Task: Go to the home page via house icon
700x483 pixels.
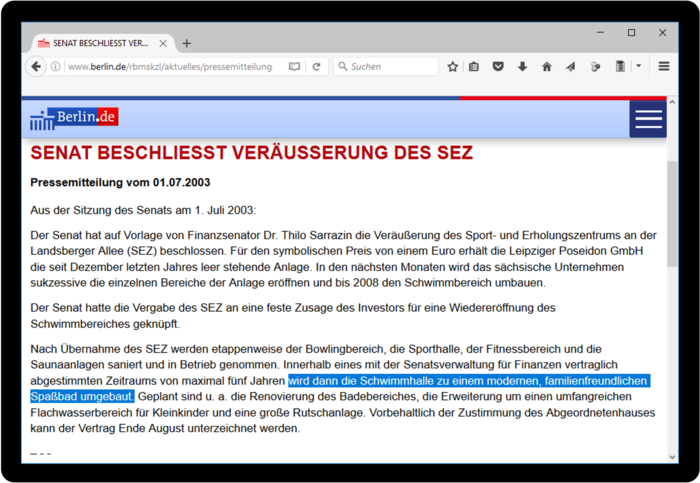Action: coord(547,67)
